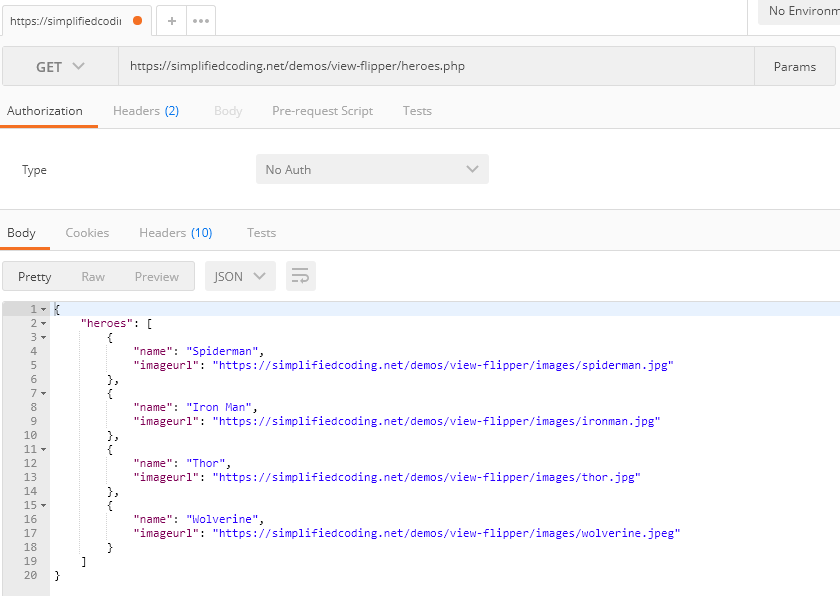Expand the No Auth type dropdown

point(372,169)
